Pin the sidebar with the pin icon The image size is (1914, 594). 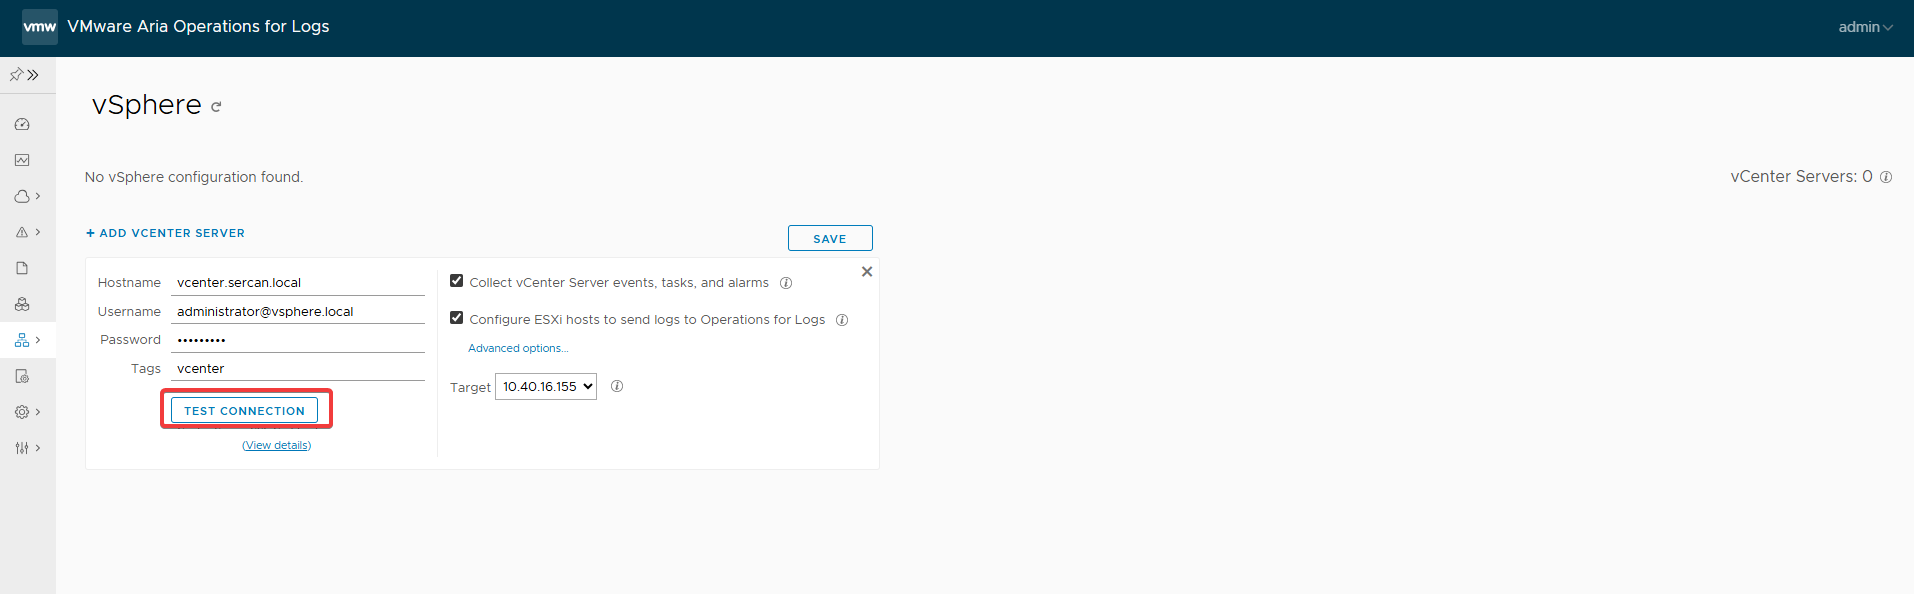click(x=16, y=75)
